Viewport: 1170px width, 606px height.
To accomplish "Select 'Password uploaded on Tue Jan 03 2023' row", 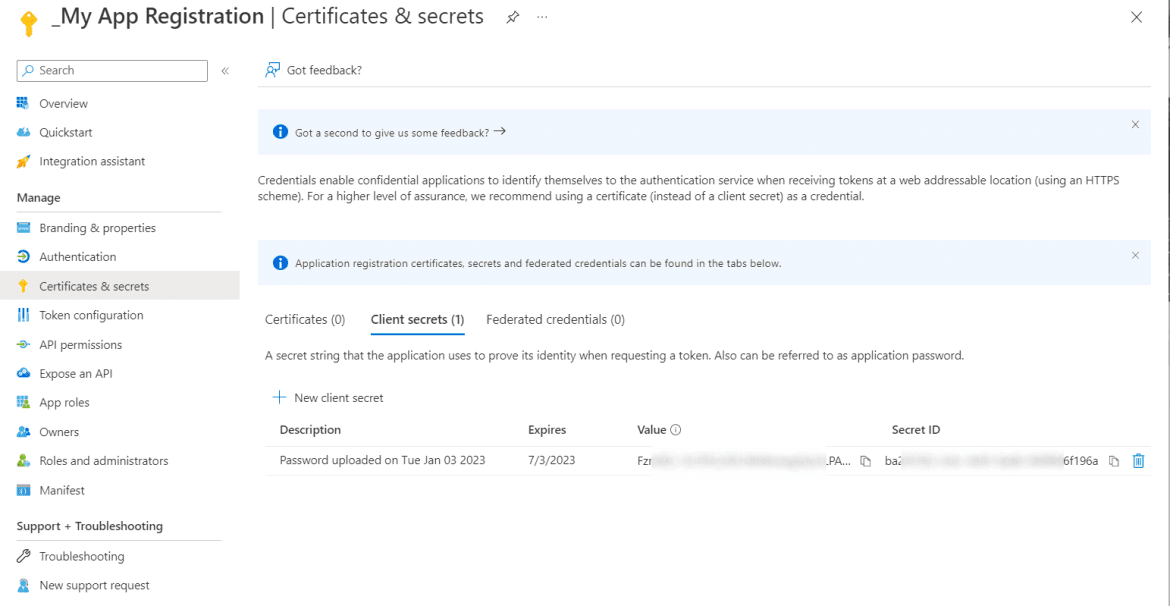I will 382,460.
